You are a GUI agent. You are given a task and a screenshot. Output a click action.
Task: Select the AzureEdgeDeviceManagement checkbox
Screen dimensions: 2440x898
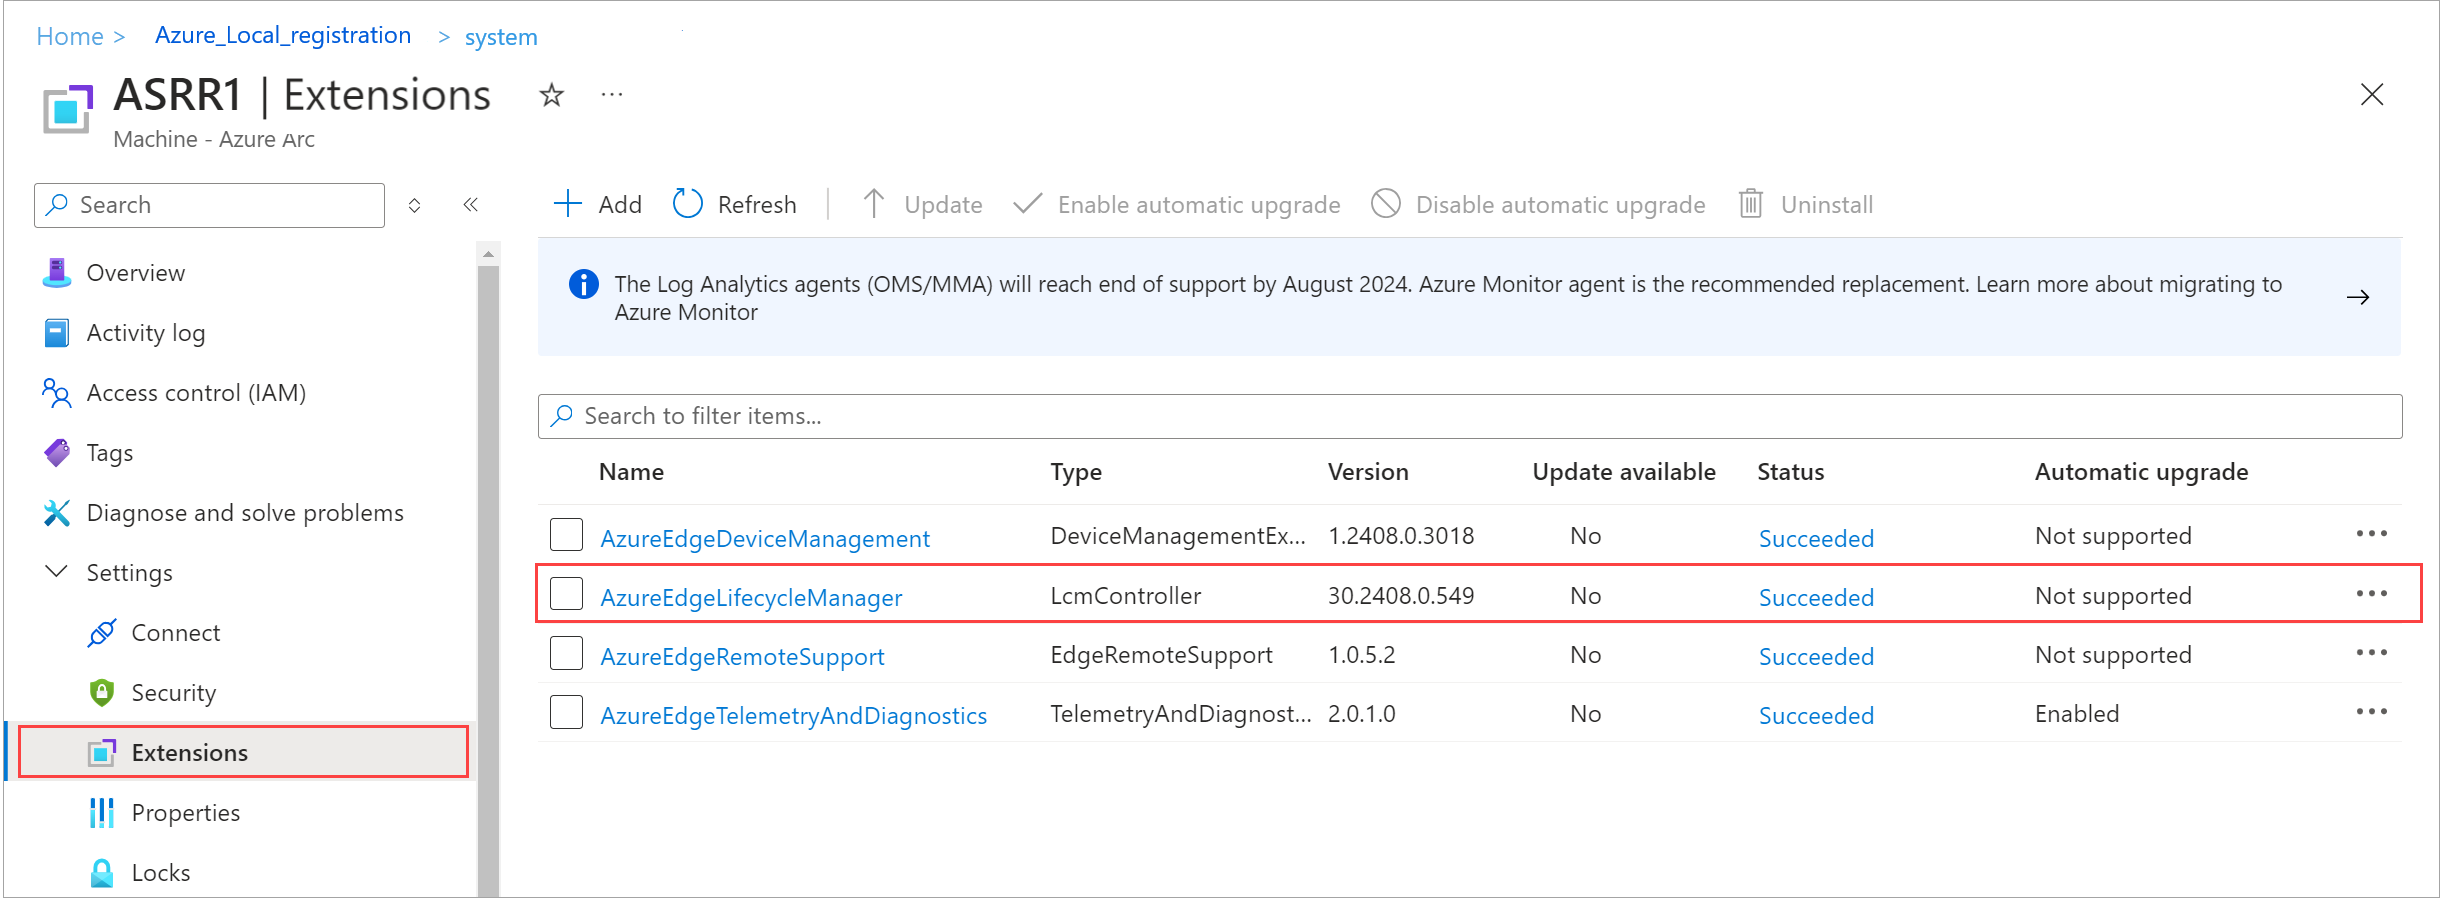[567, 535]
